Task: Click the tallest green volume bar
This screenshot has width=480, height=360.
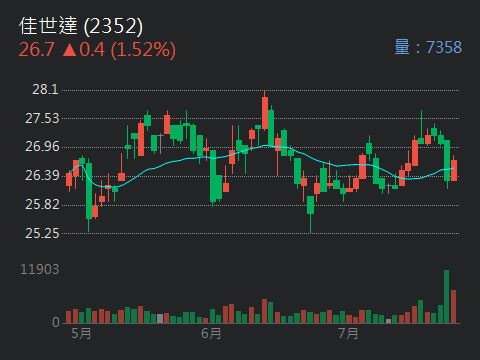Action: tap(447, 297)
